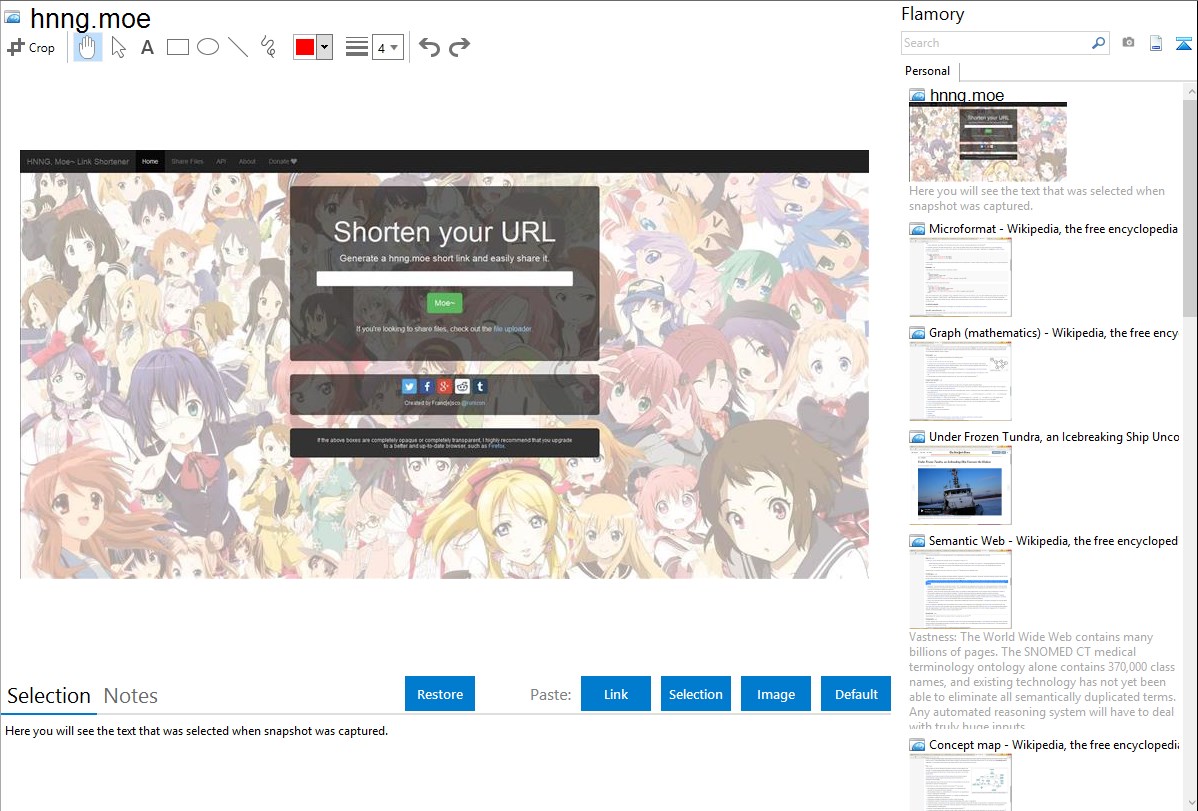
Task: Select Concept map snapshot title
Action: tap(1054, 744)
